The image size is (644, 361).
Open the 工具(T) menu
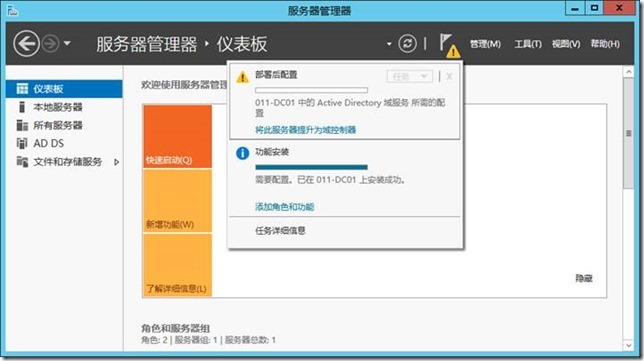click(528, 44)
